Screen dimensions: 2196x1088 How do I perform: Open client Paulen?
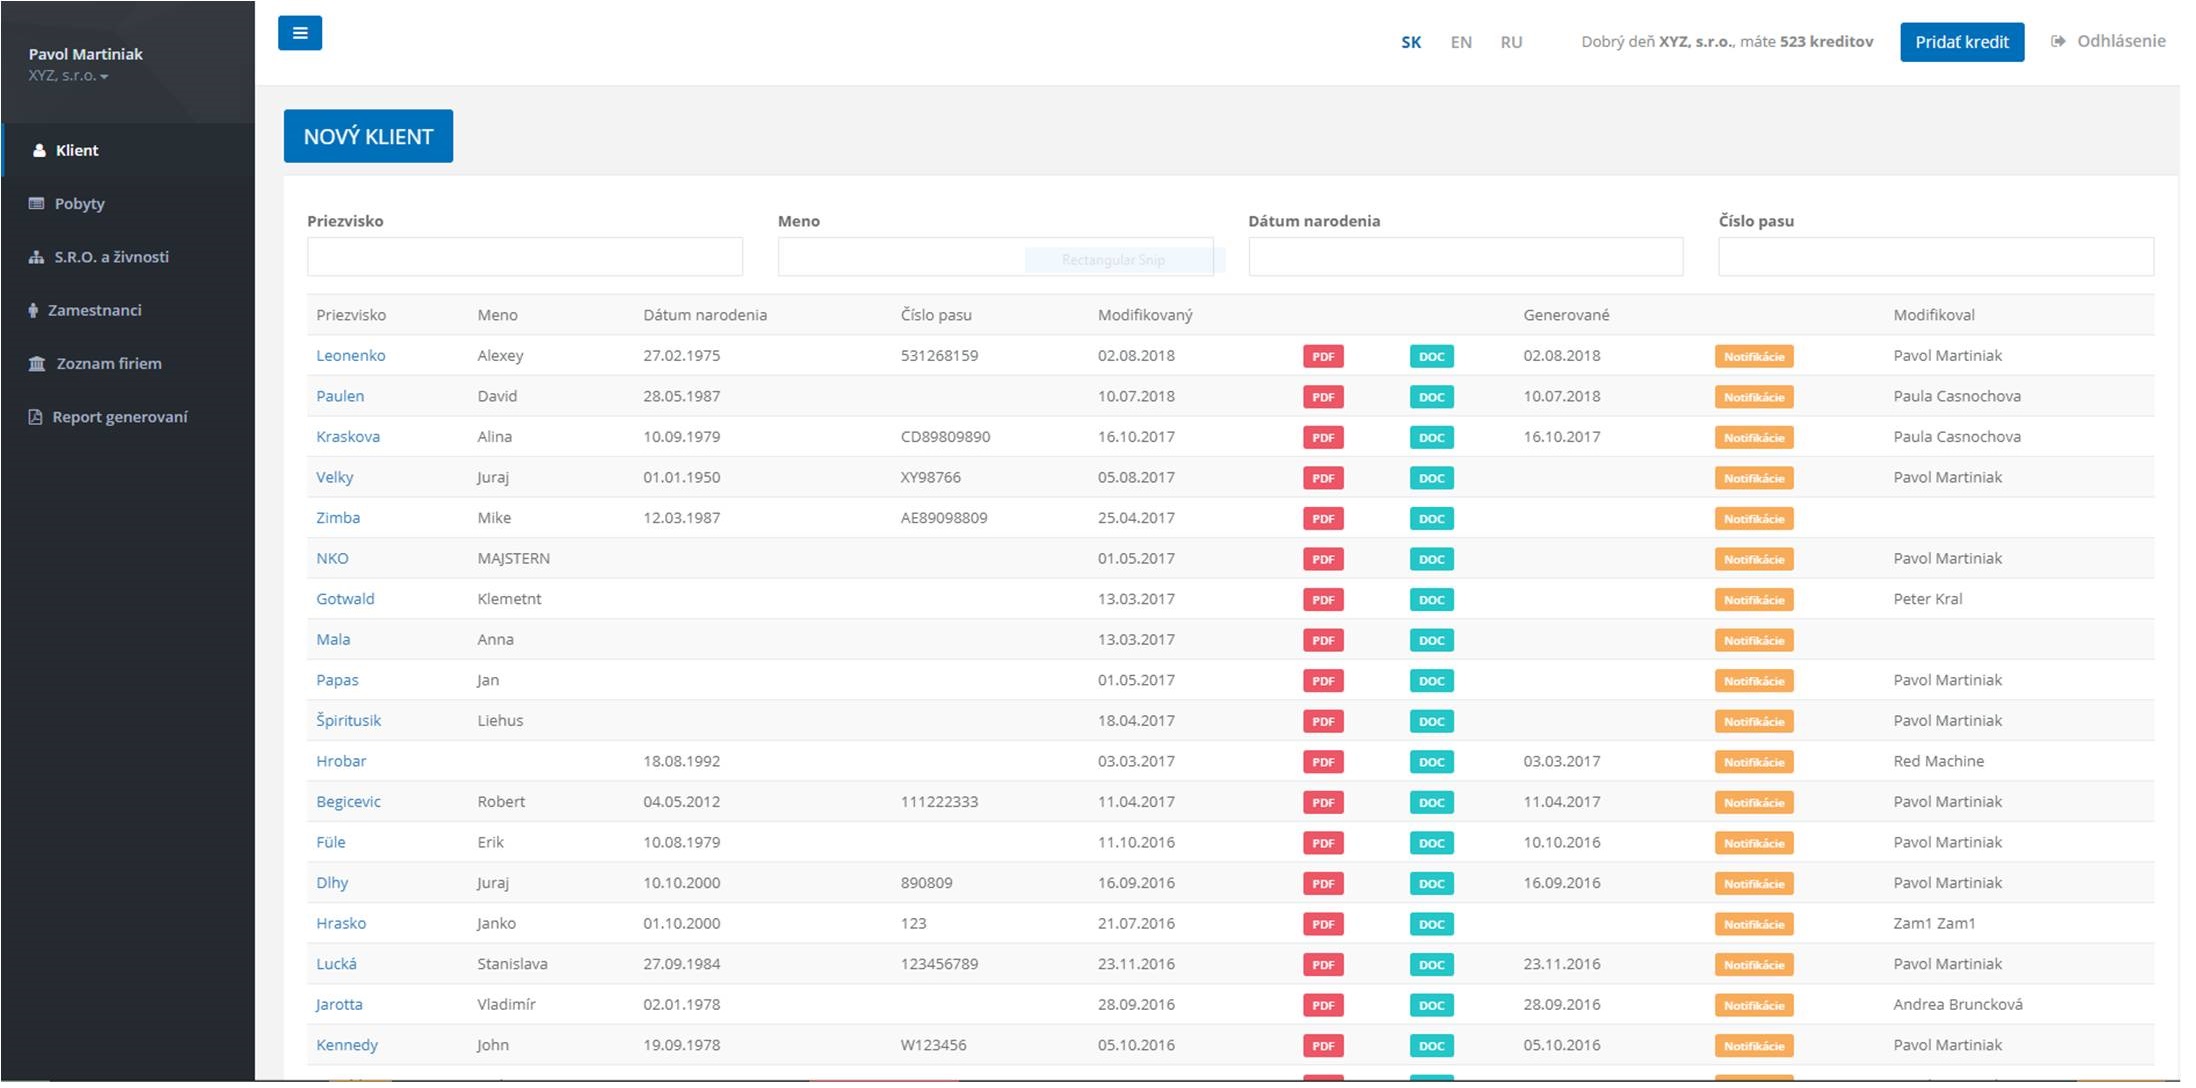point(340,396)
